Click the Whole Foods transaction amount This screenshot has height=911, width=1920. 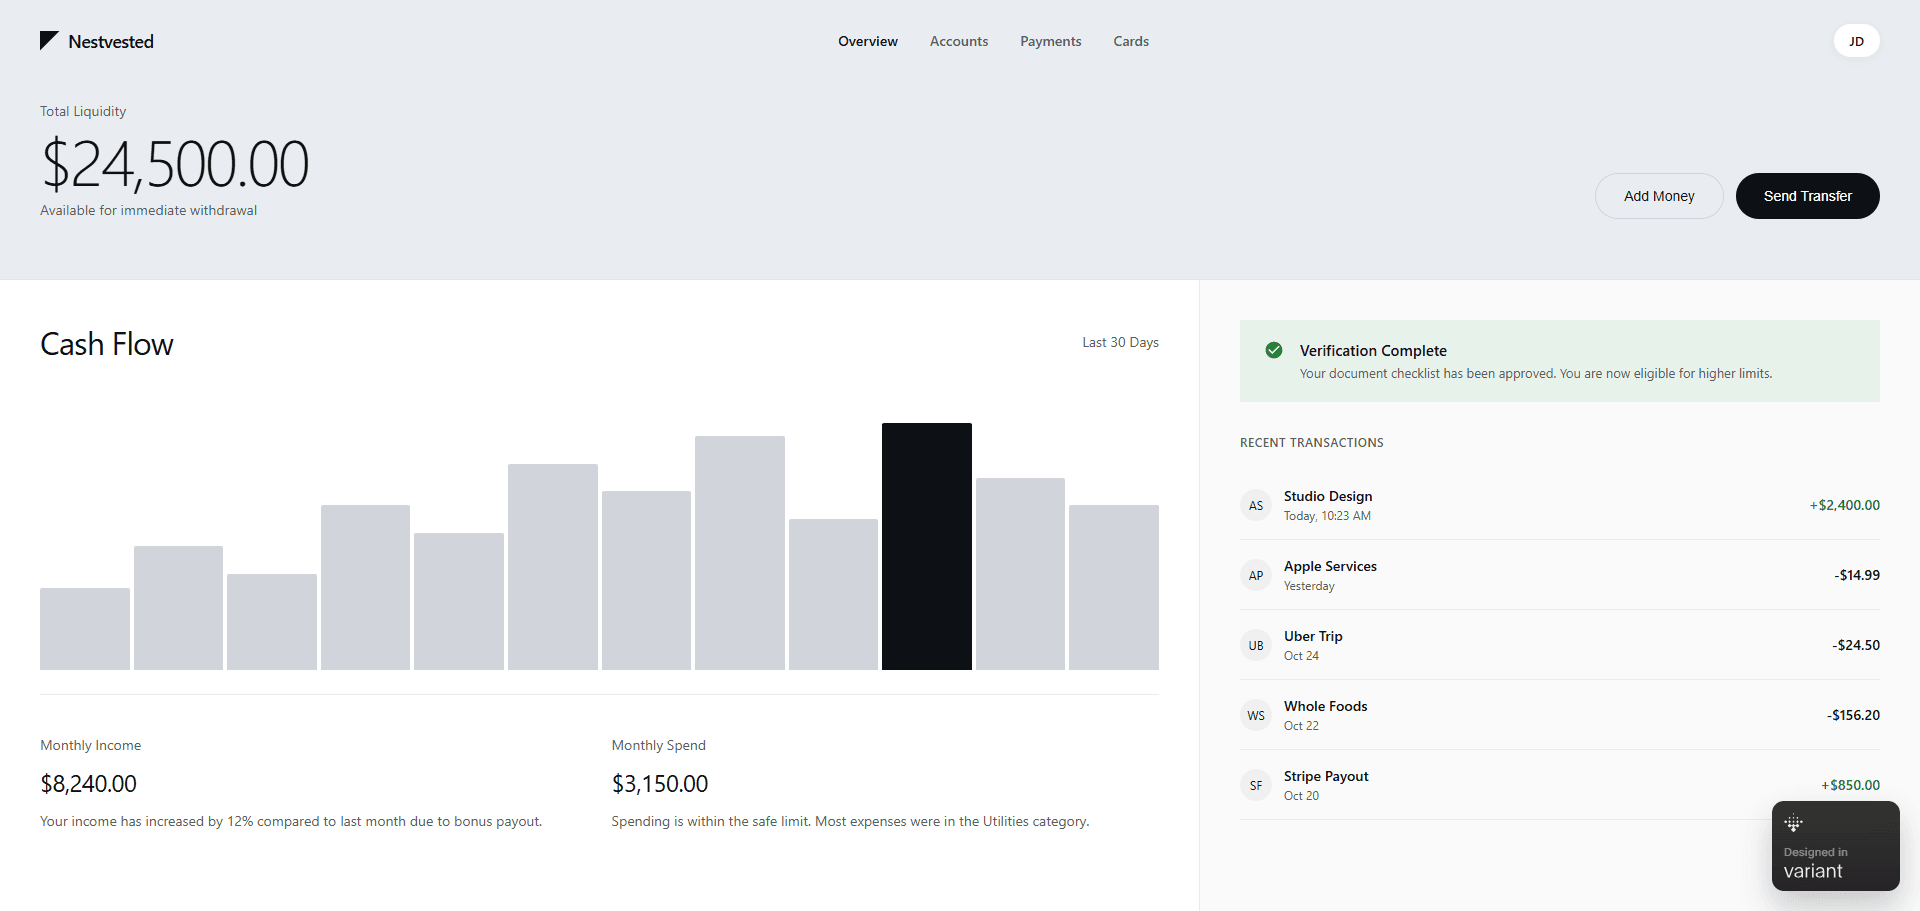coord(1853,715)
